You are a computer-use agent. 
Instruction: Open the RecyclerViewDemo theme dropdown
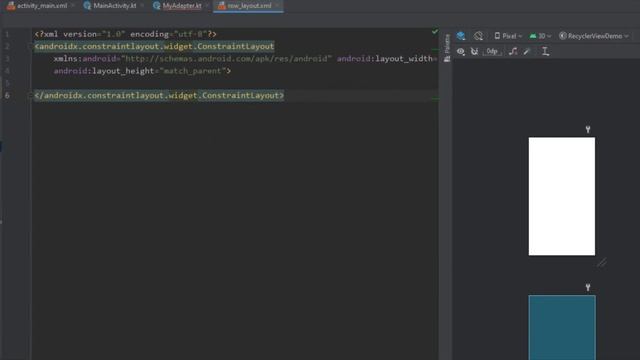pos(594,36)
